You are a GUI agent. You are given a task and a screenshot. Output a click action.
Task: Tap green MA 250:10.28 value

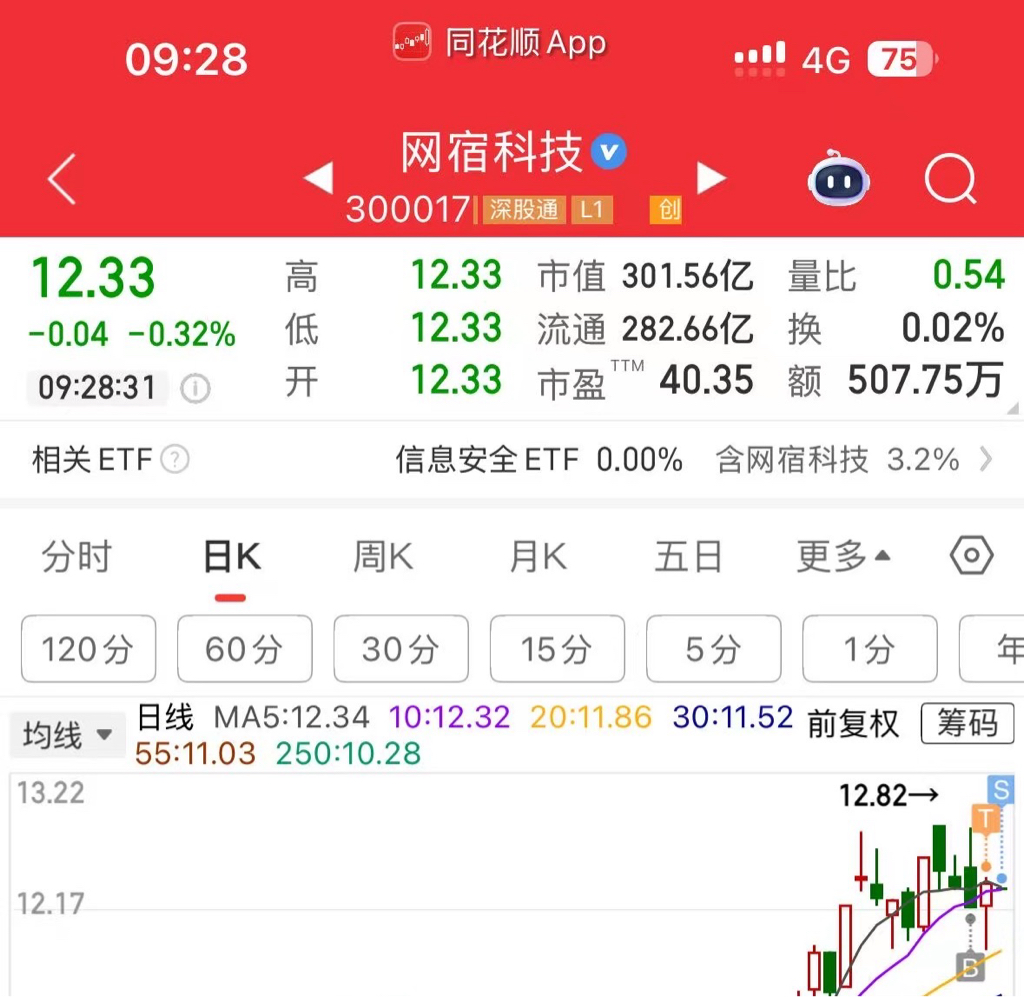pos(348,753)
